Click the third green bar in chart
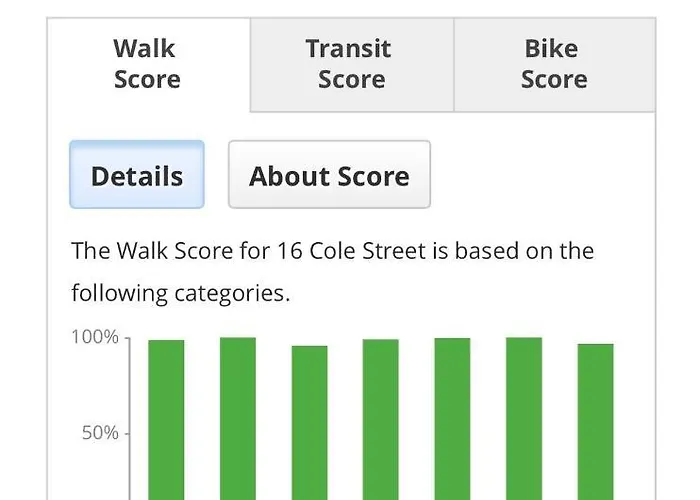 click(309, 422)
